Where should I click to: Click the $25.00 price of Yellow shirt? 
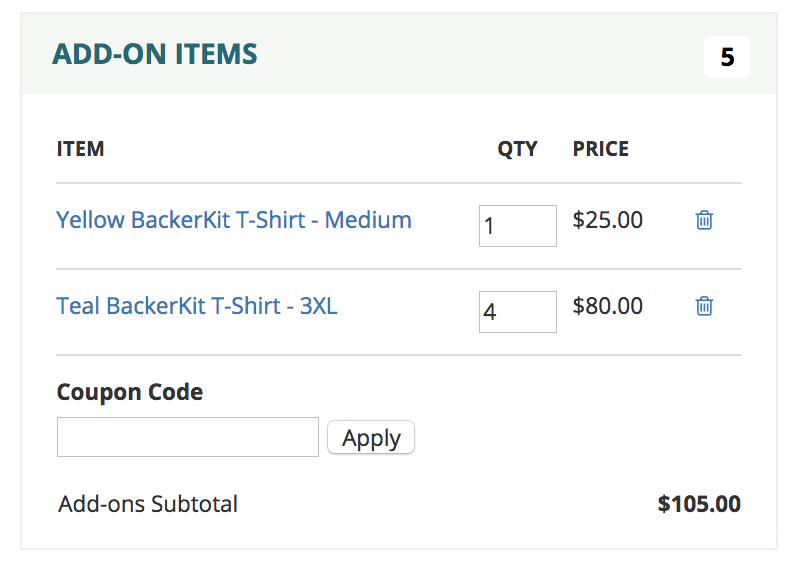(608, 220)
